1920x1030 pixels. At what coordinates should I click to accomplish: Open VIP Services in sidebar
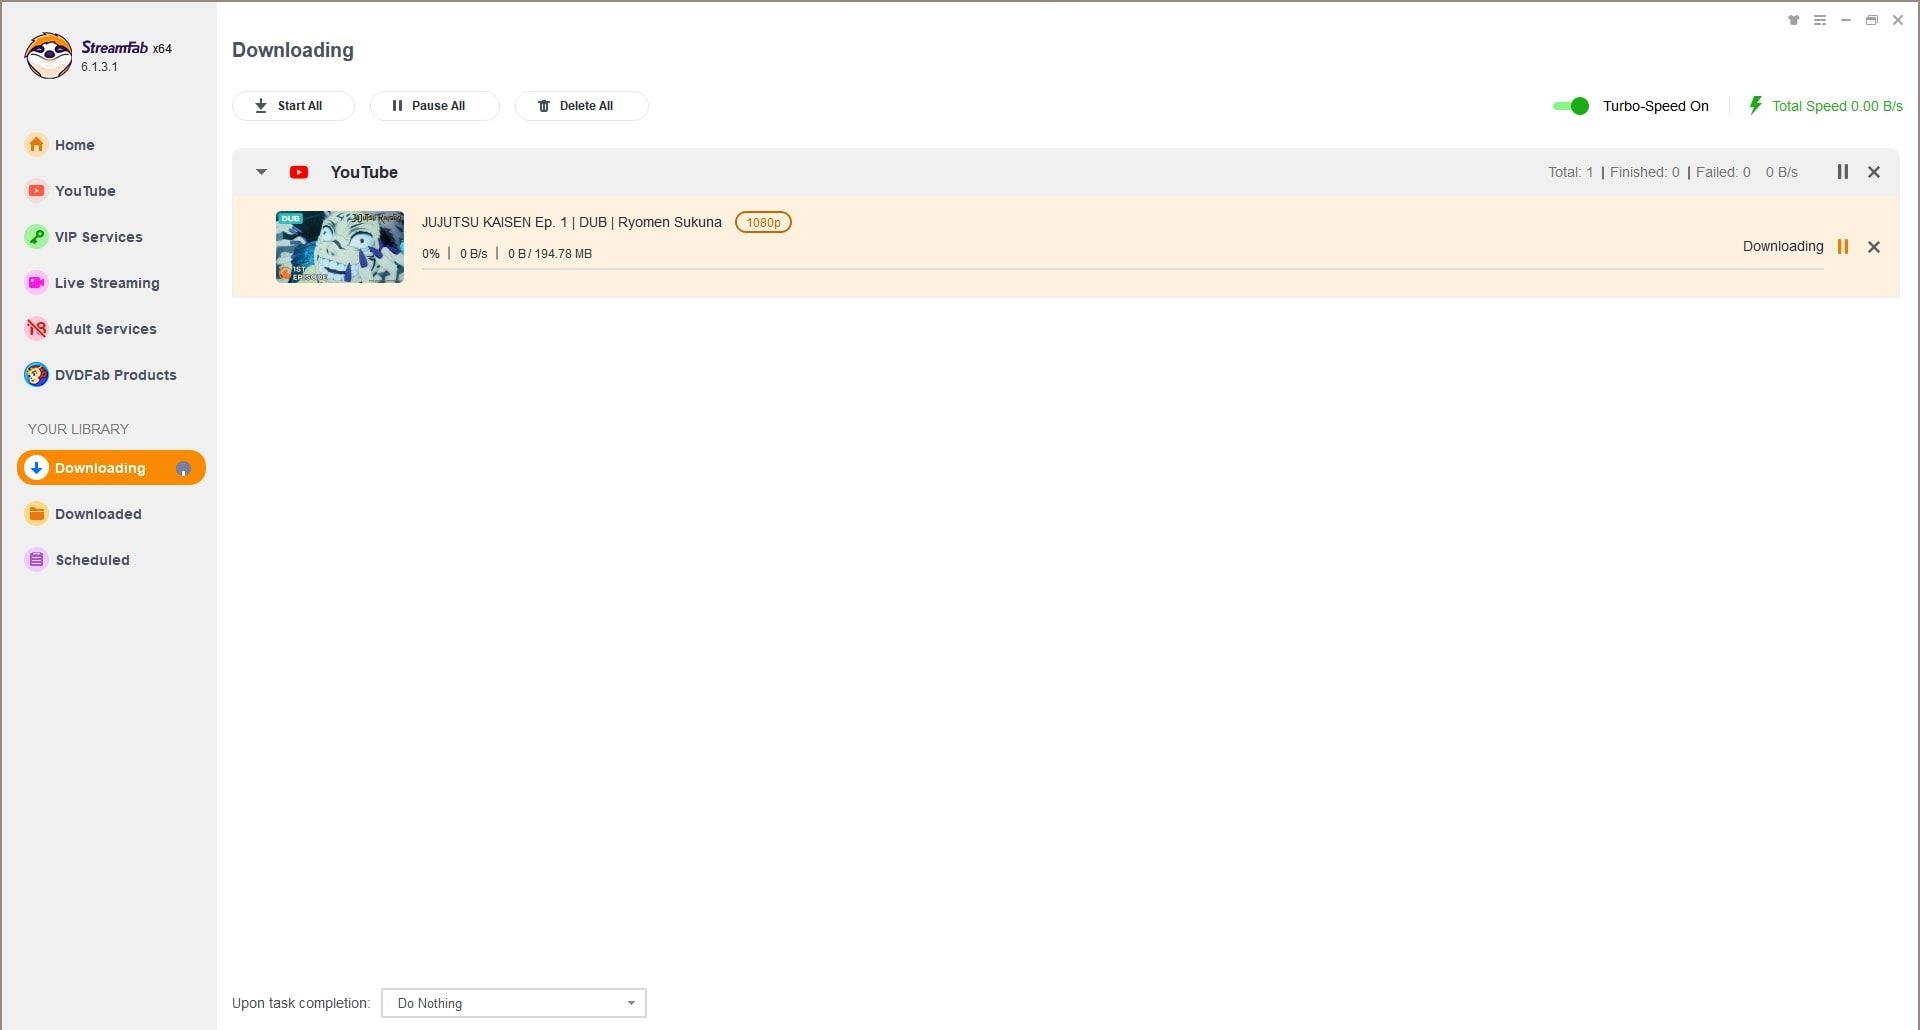84,237
